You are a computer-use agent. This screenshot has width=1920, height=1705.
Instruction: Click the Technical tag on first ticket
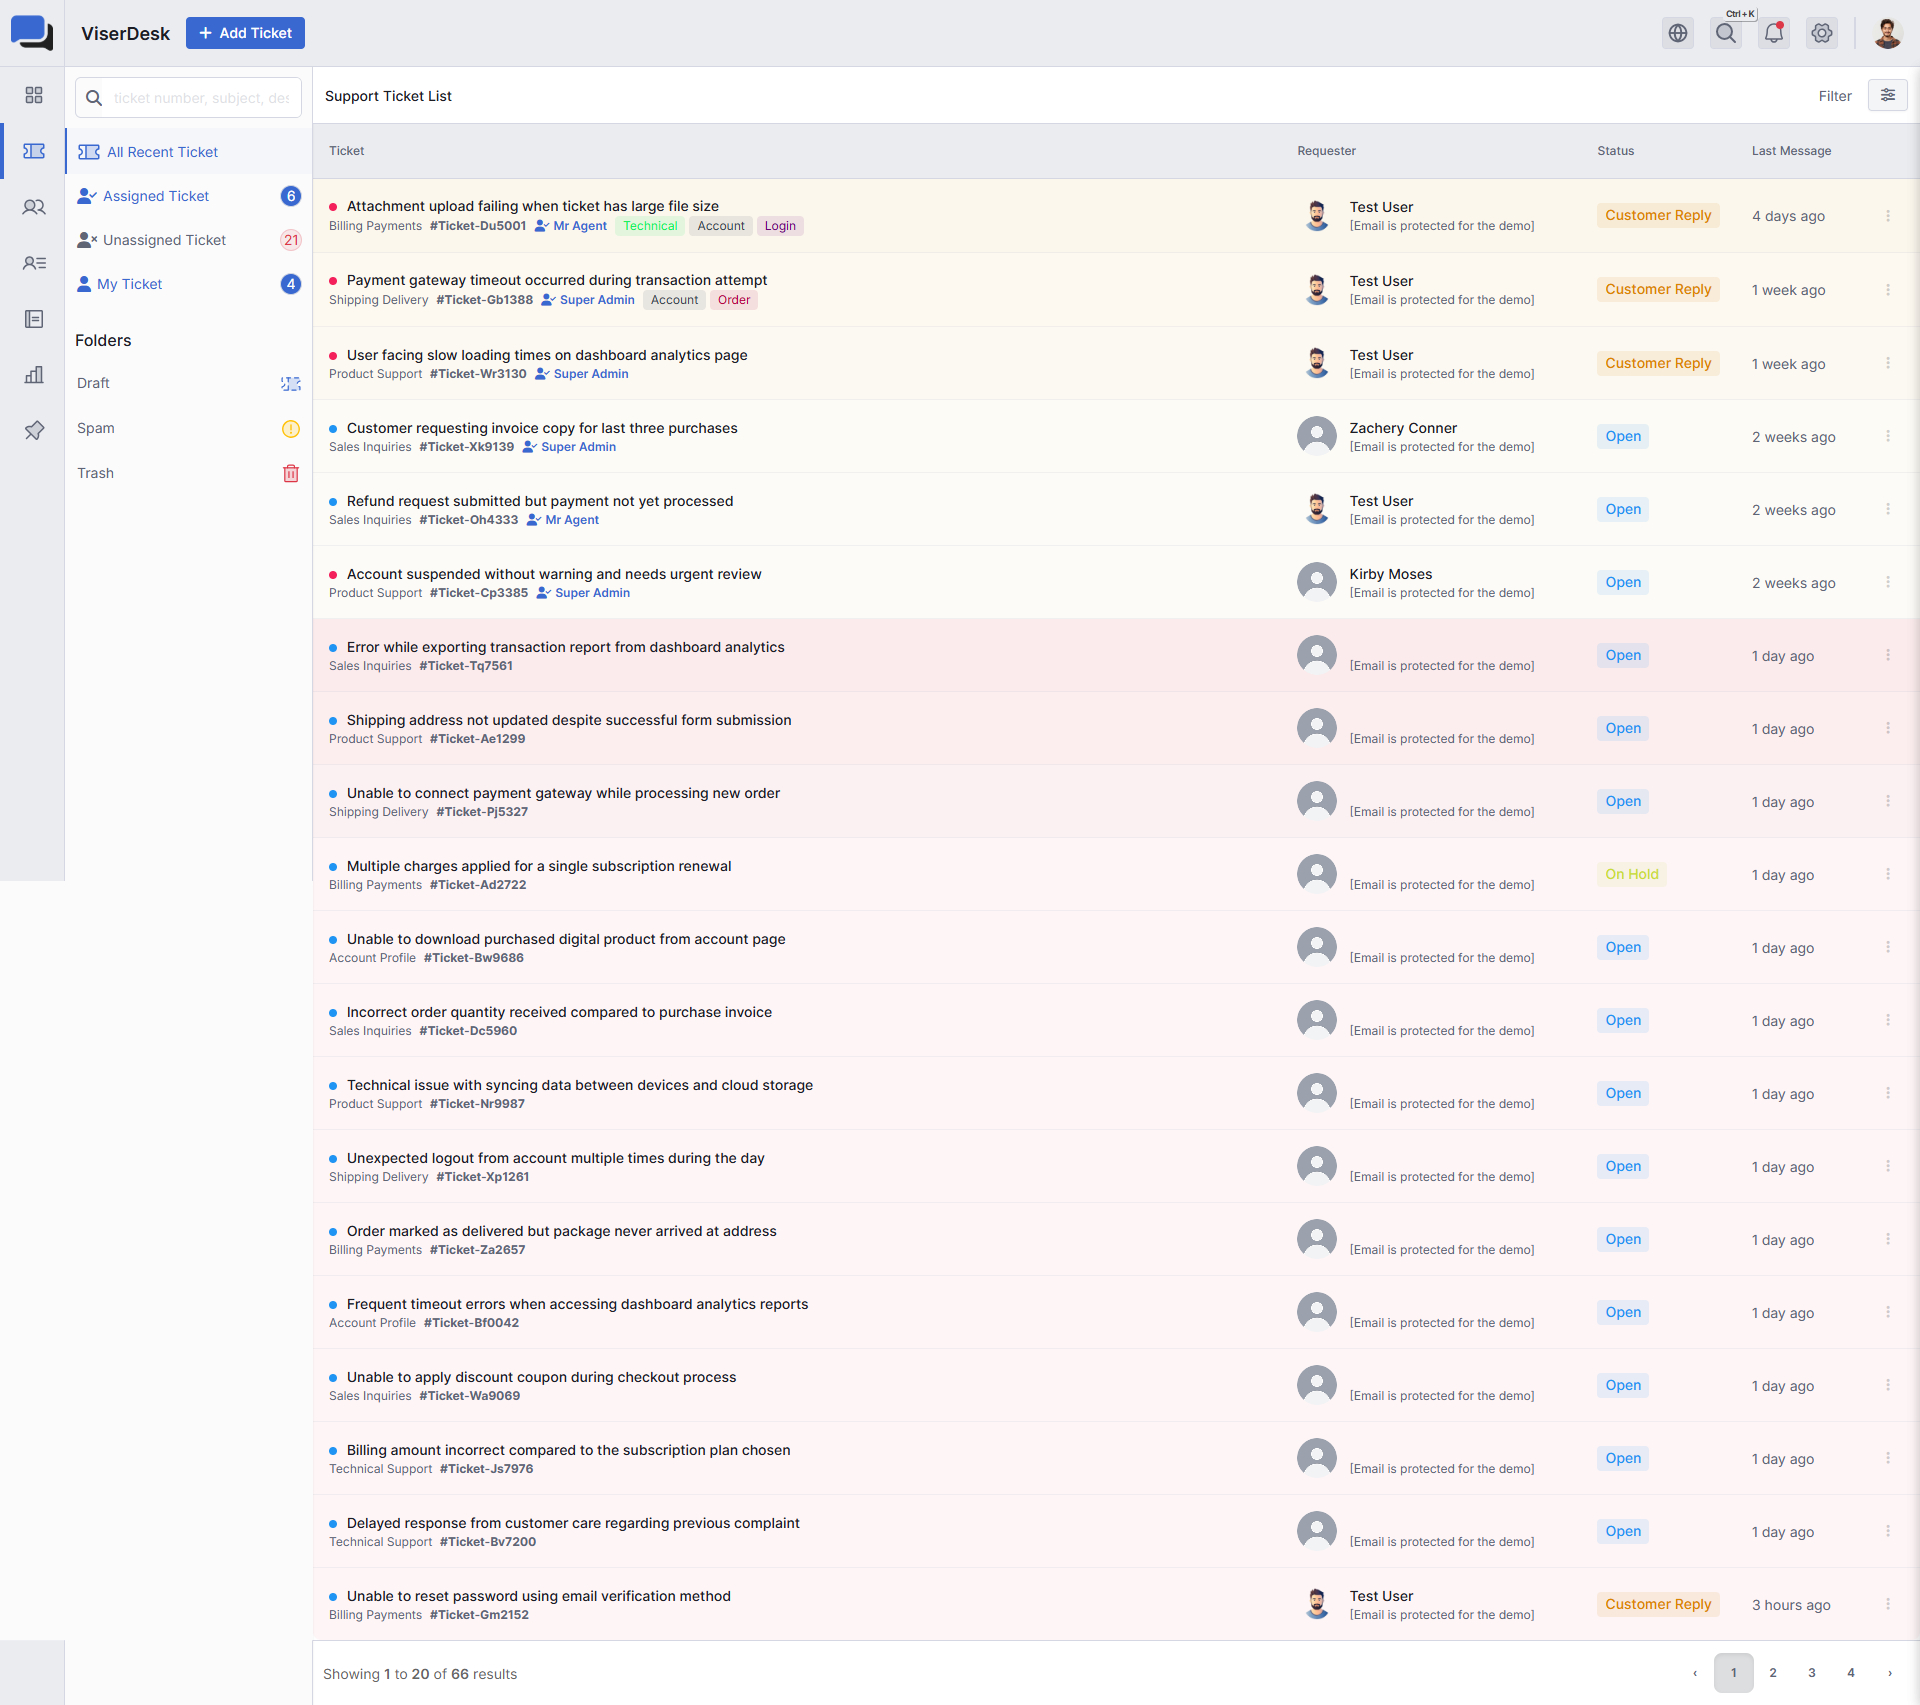point(650,226)
